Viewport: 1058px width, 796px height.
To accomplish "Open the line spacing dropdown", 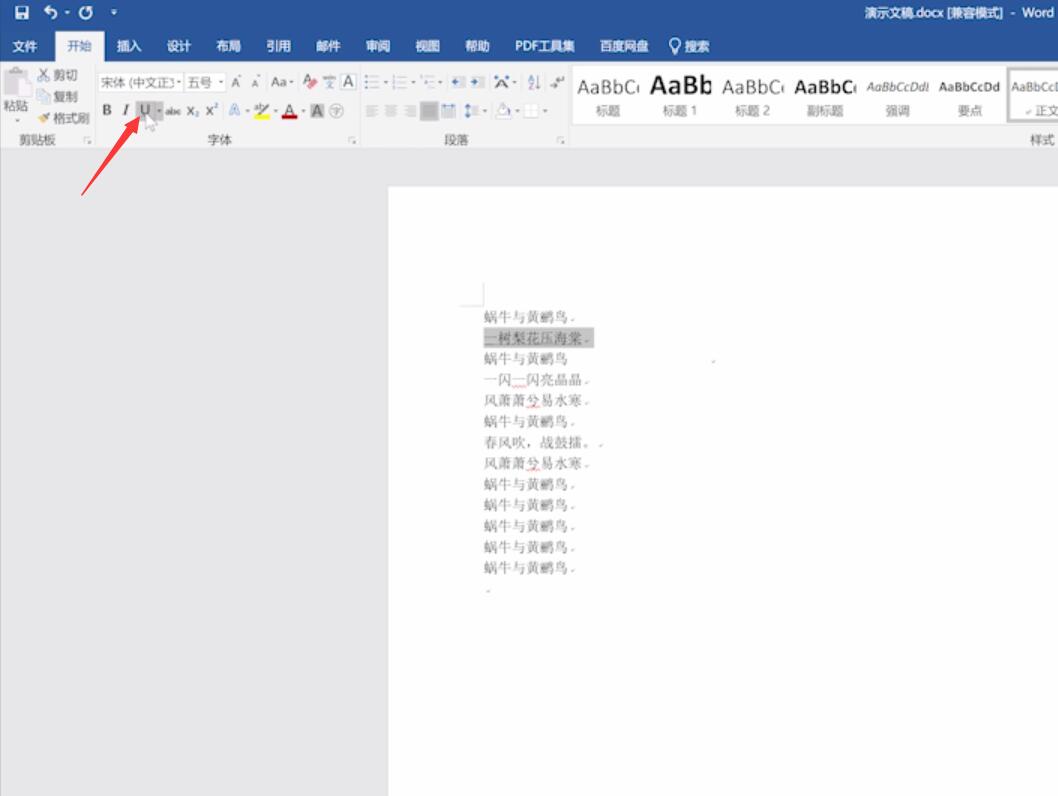I will 476,111.
